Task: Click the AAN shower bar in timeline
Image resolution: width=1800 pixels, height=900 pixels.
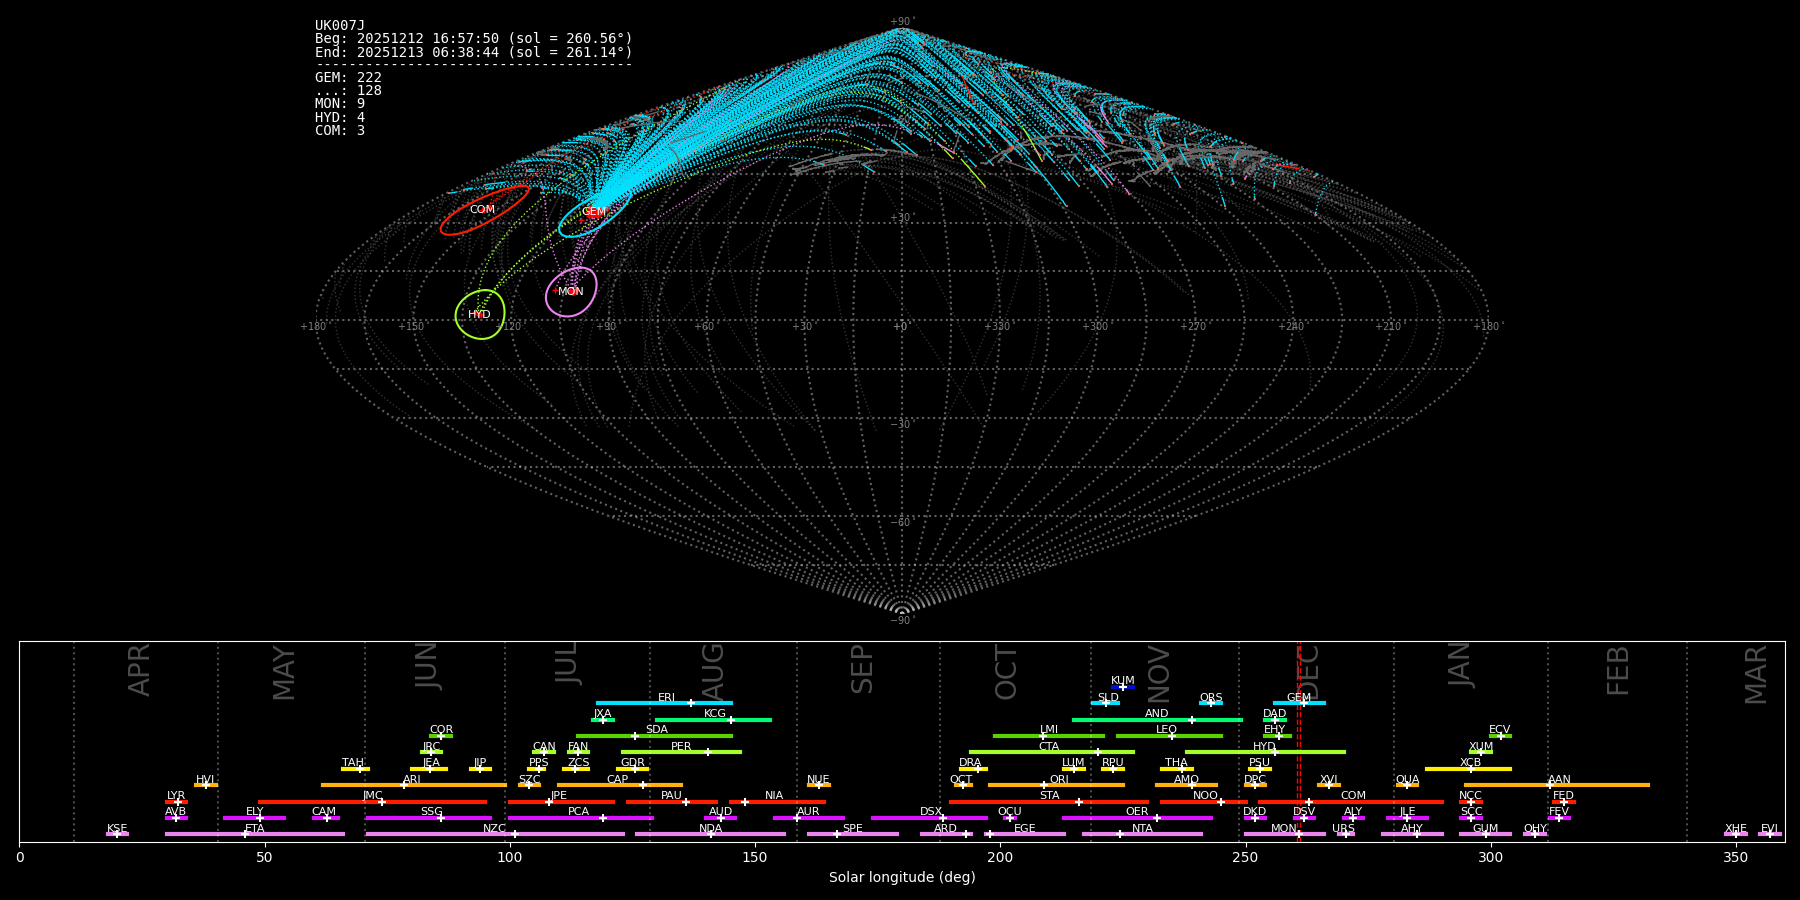Action: [1557, 785]
